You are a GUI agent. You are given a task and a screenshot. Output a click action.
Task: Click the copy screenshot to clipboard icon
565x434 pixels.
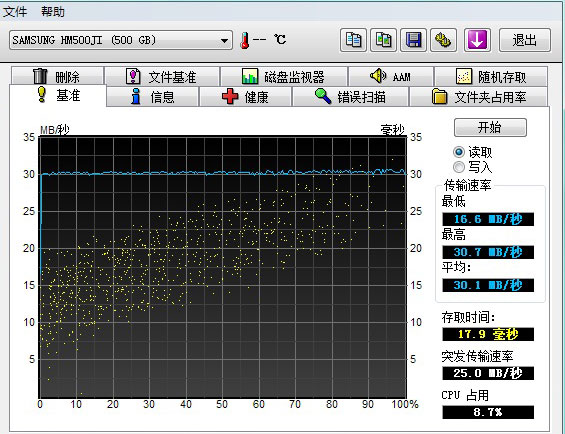383,40
